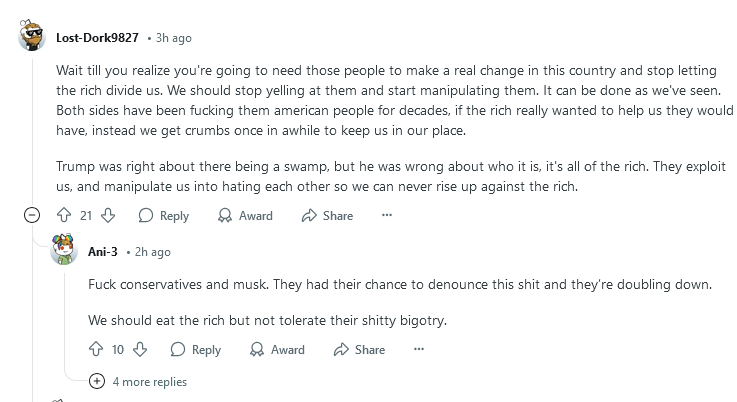Open the 2h ago timestamp link
The height and width of the screenshot is (402, 737).
tap(153, 252)
